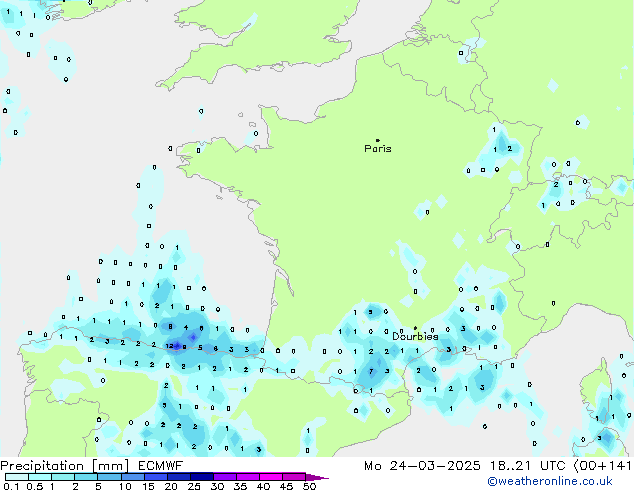Click the legend label '20'
The height and width of the screenshot is (490, 634).
pyautogui.click(x=171, y=486)
